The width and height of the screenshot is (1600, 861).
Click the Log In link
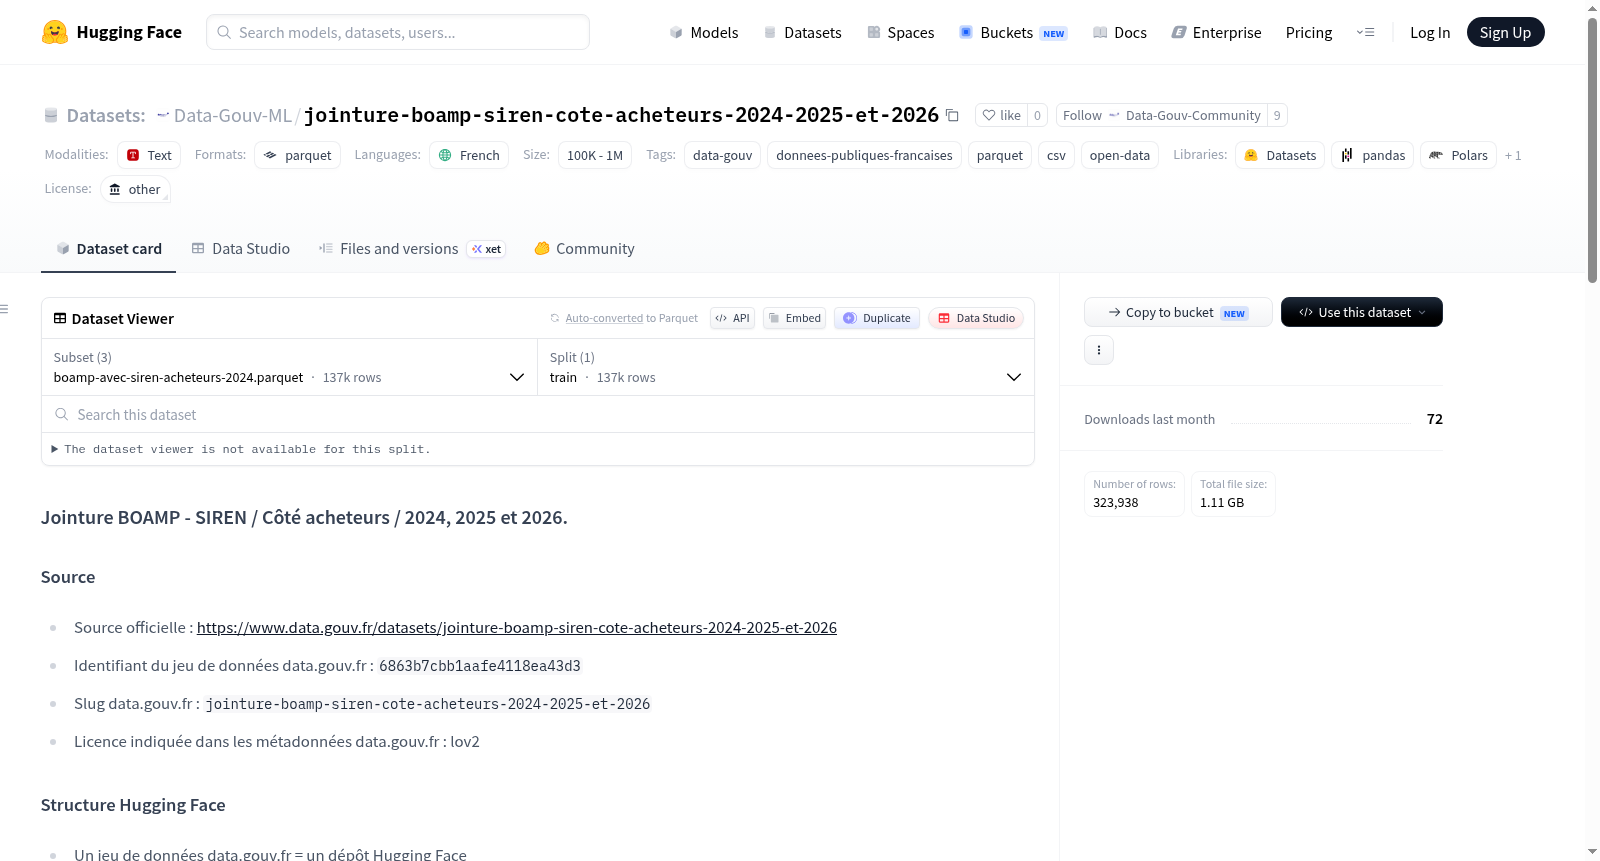pyautogui.click(x=1429, y=32)
